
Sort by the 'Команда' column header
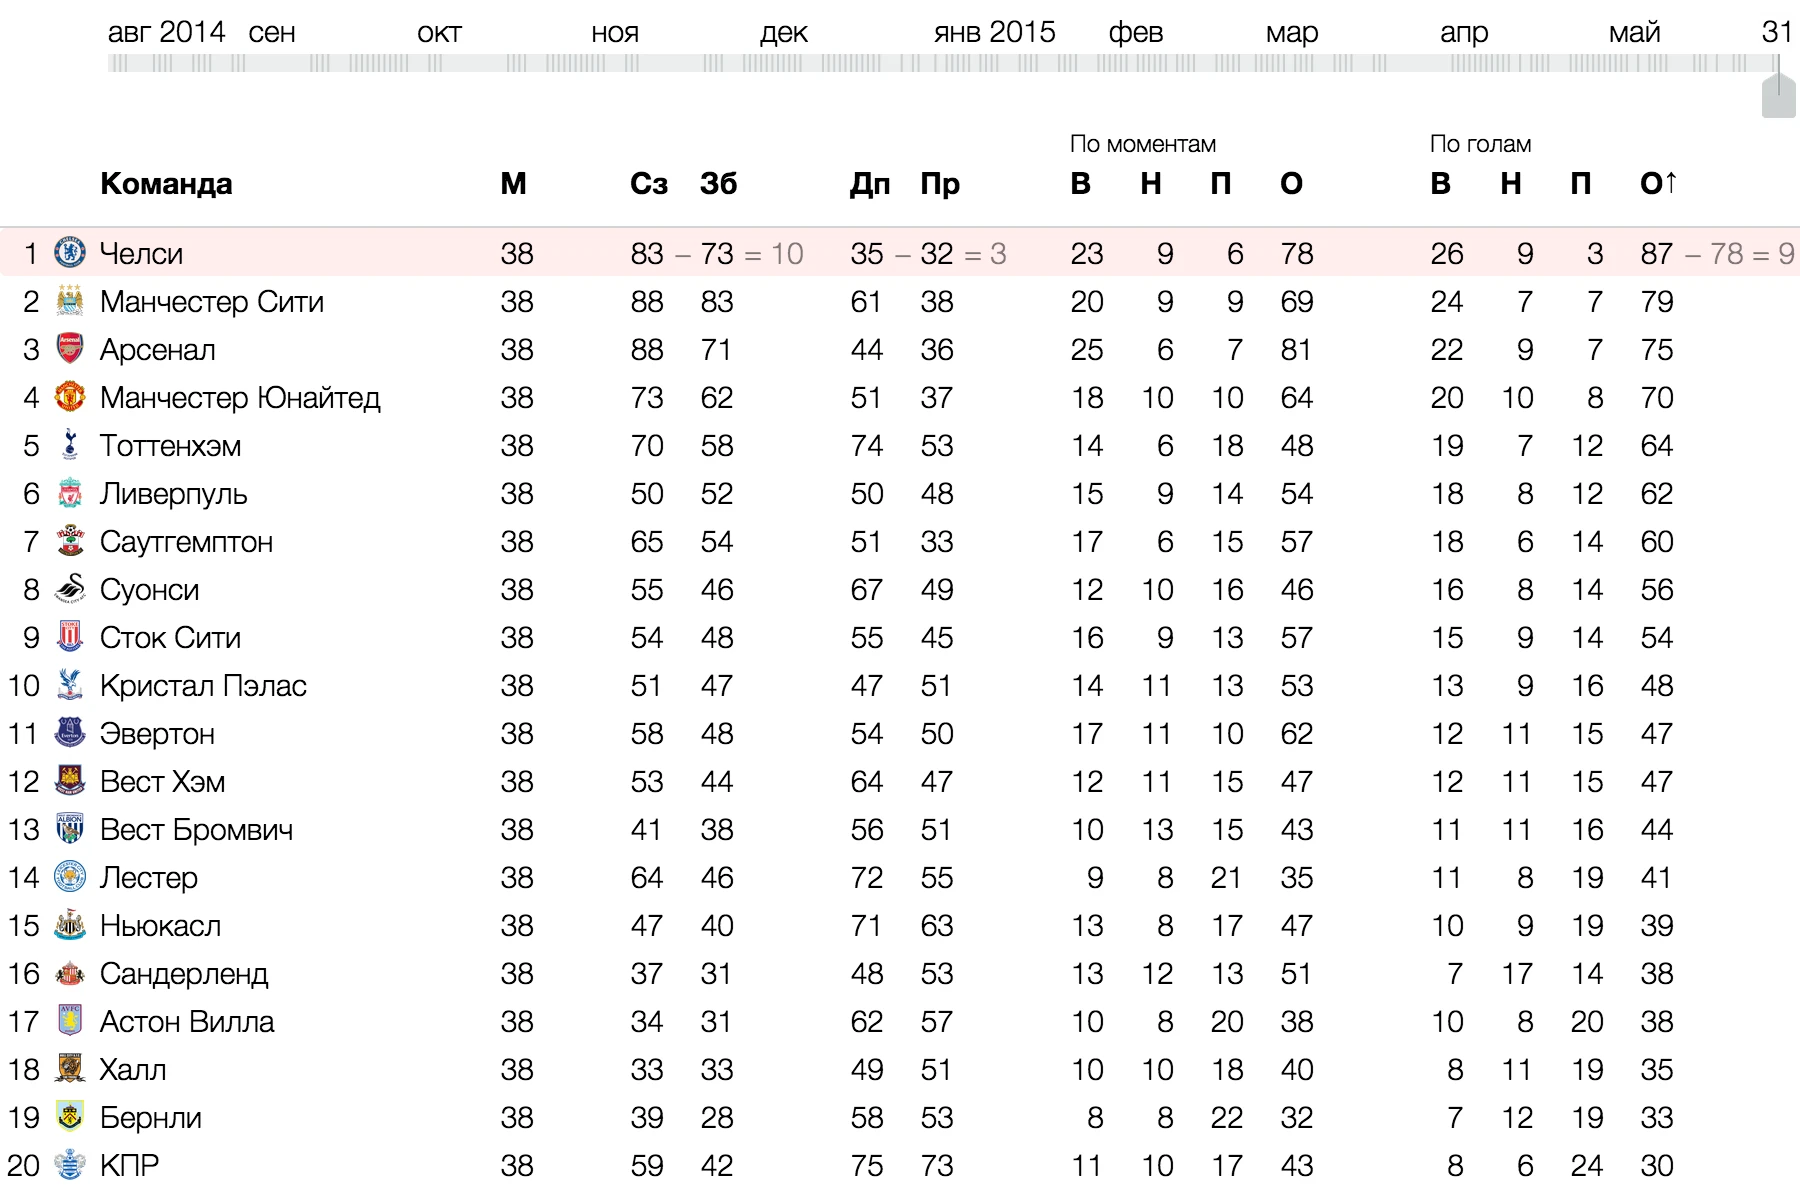click(x=166, y=184)
